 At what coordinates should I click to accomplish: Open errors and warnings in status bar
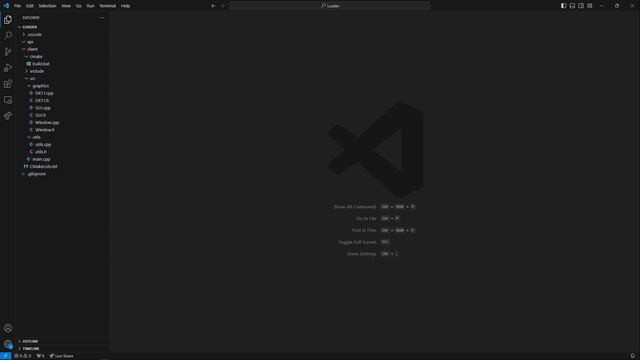[22, 356]
